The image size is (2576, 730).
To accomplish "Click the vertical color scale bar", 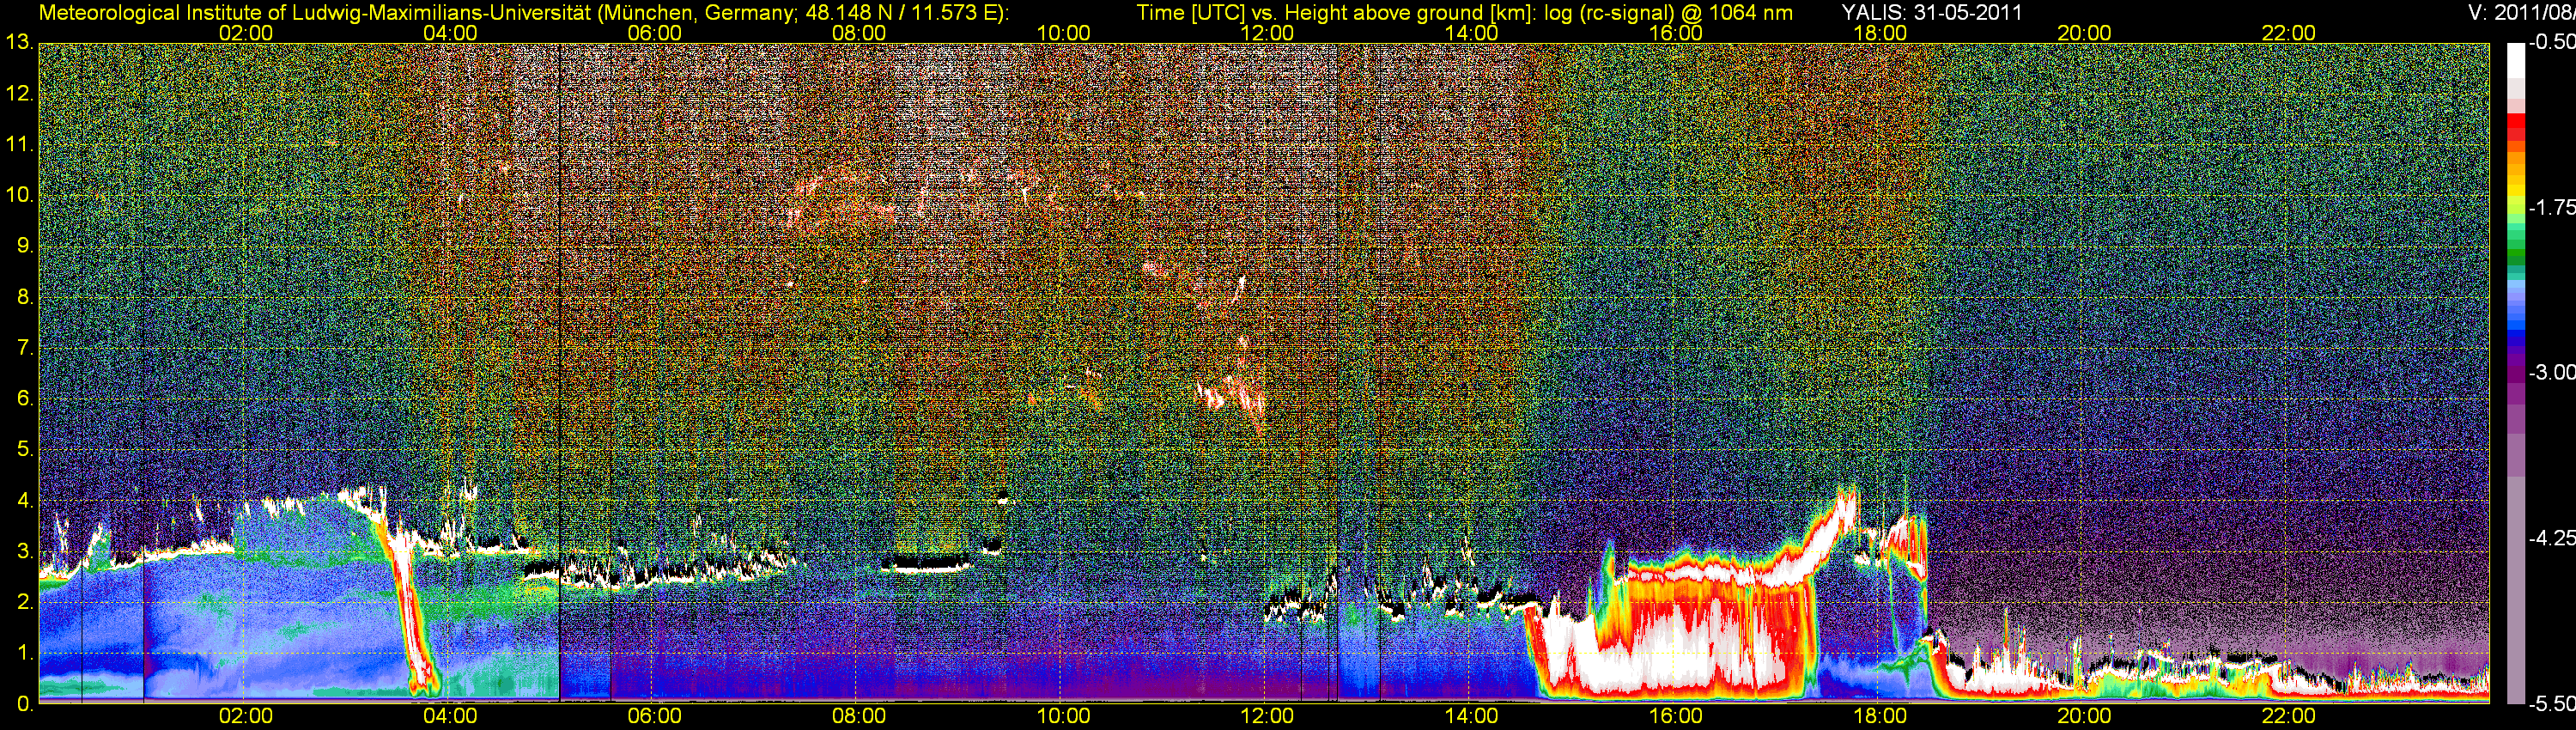I will [x=2515, y=373].
